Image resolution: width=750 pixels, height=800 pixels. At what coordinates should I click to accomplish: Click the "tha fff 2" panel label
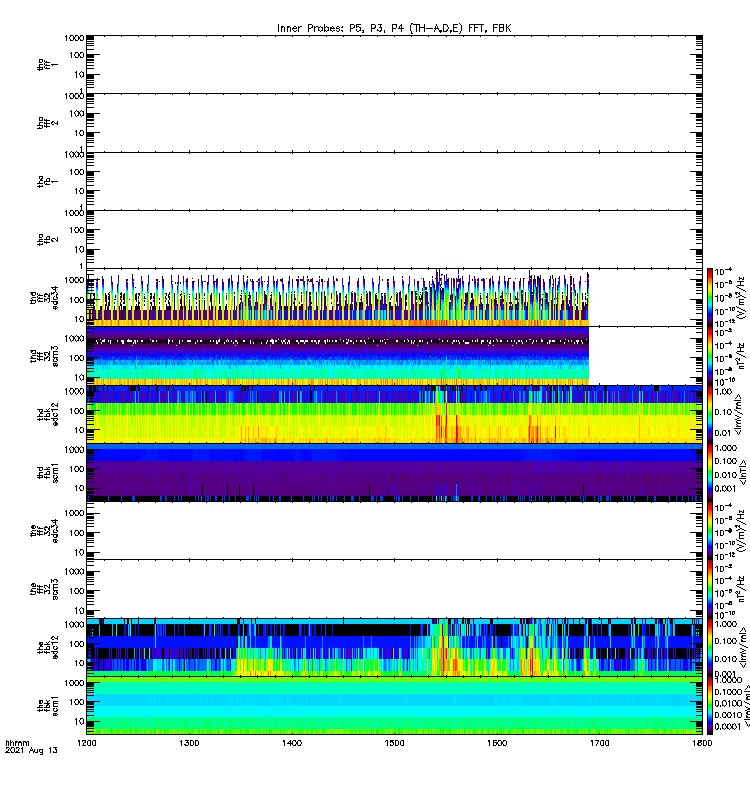[47, 122]
